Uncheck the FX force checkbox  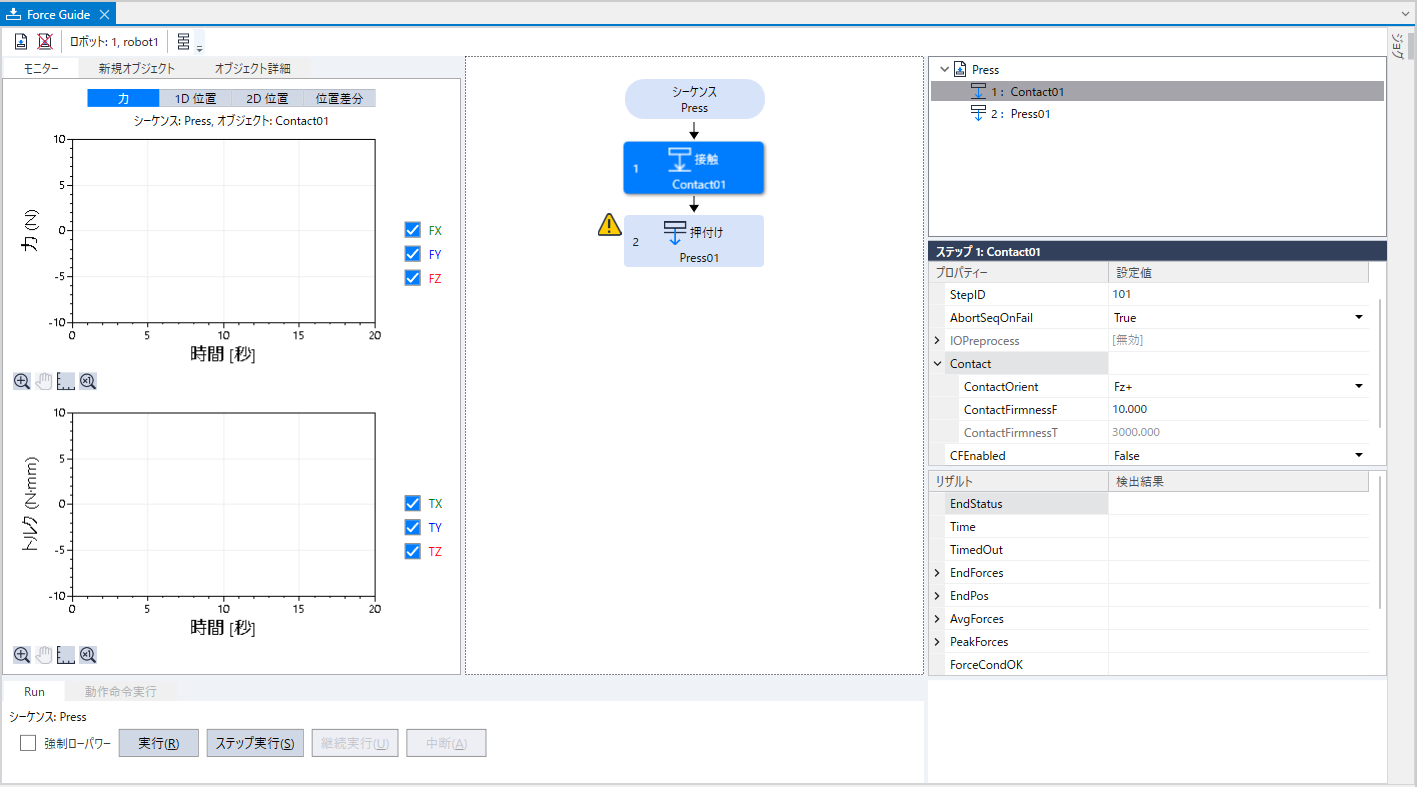click(x=412, y=230)
